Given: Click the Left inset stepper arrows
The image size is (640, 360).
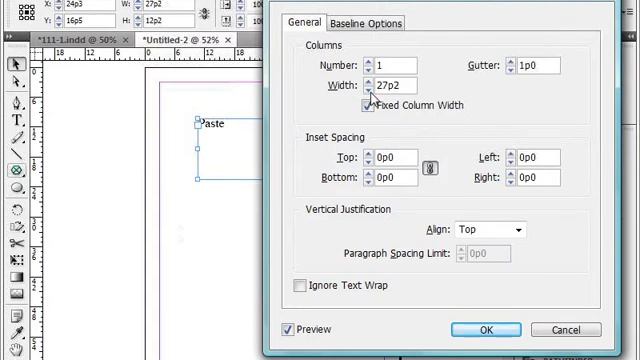Looking at the screenshot, I should [x=511, y=158].
